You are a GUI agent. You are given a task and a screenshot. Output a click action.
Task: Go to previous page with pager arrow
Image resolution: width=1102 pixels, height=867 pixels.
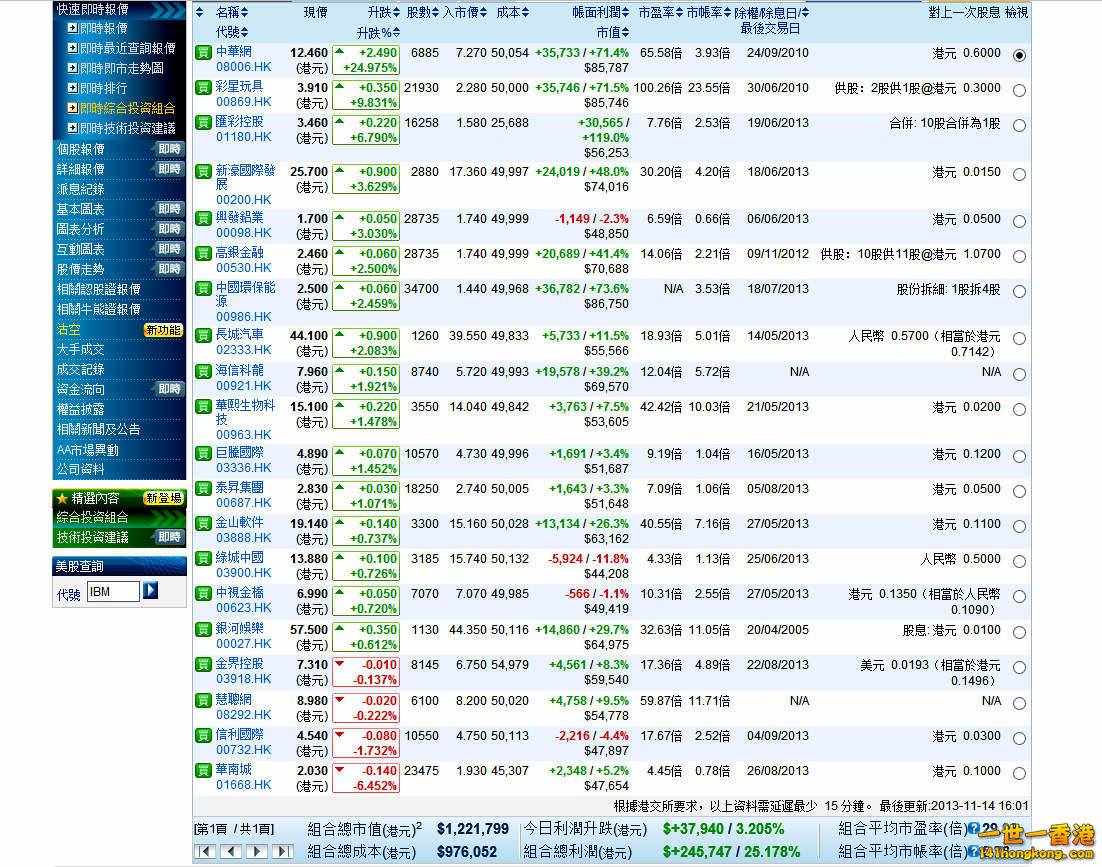231,852
